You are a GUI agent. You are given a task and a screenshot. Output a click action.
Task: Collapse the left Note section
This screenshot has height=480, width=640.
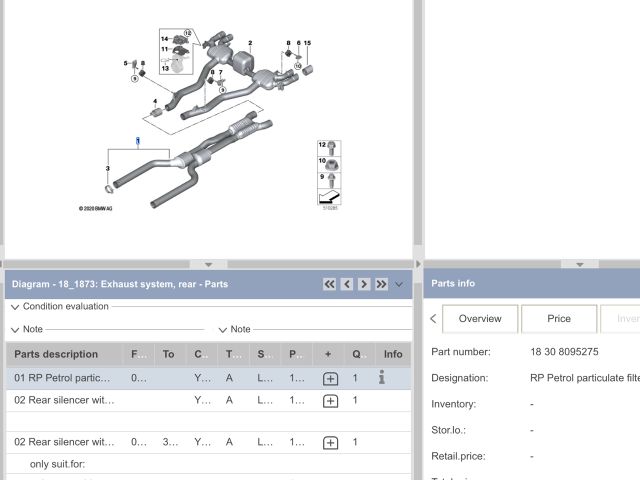[14, 329]
